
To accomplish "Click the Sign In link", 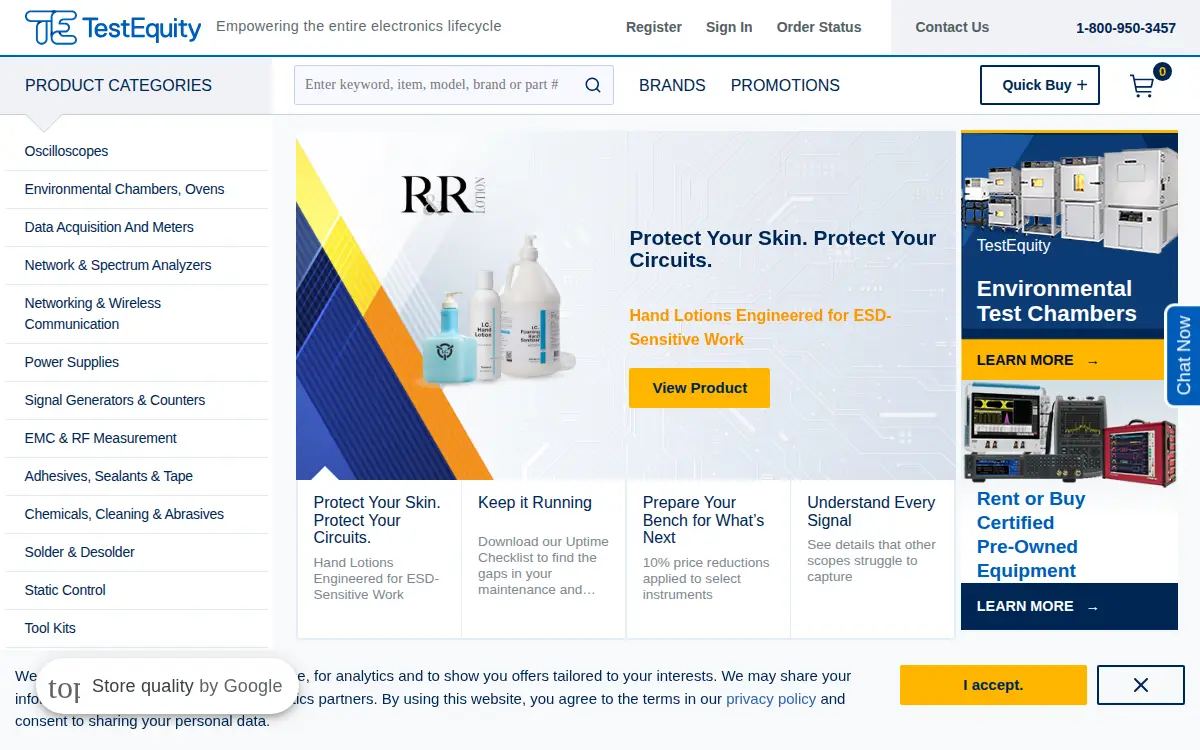I will pos(729,27).
